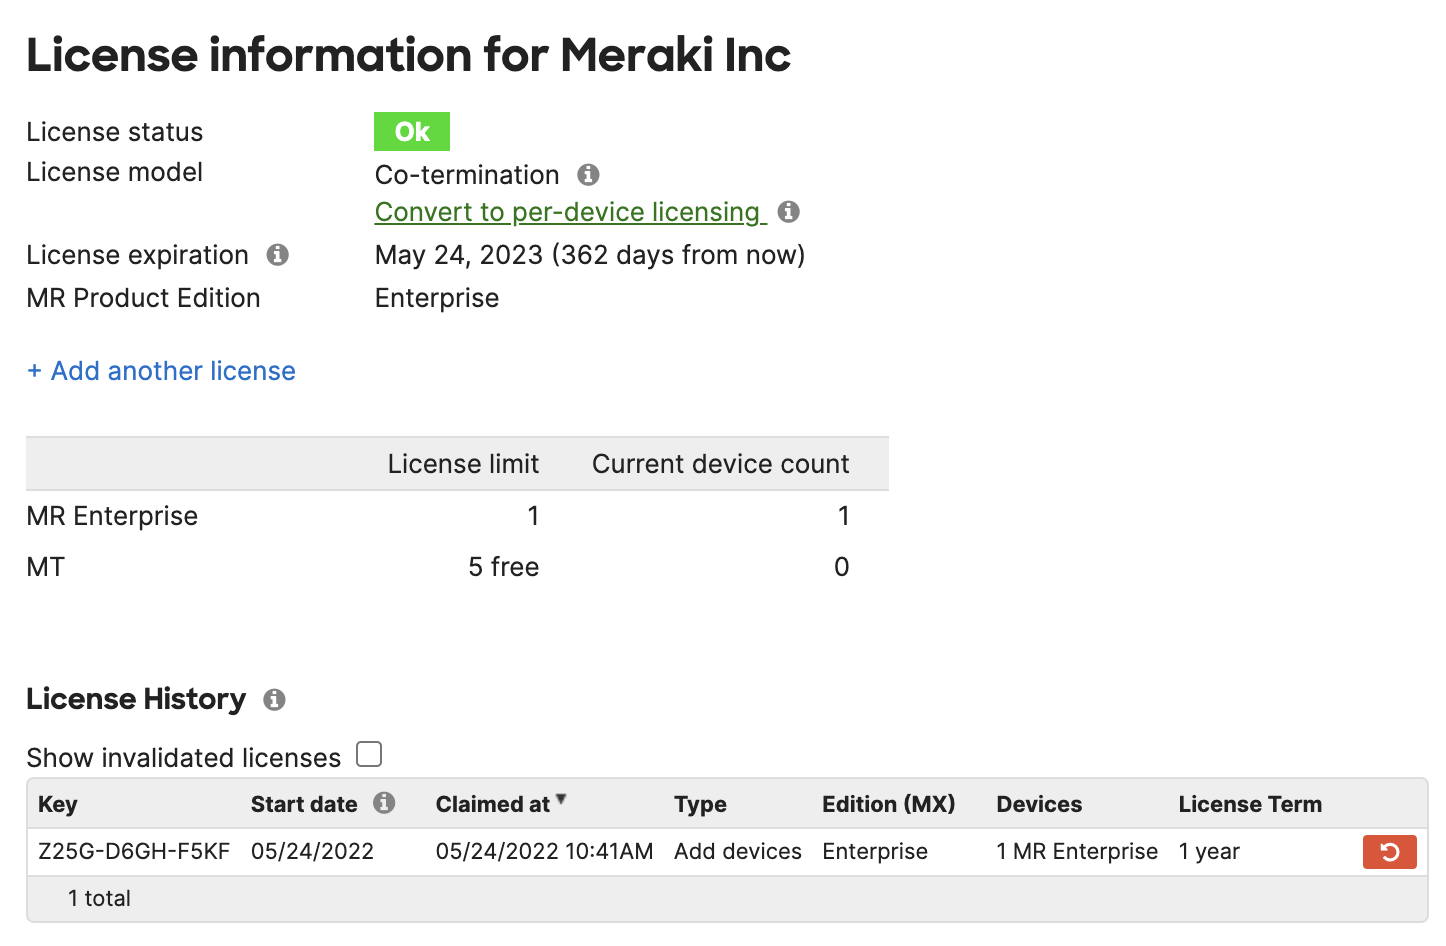The image size is (1446, 946).
Task: Toggle Show invalidated licenses checkbox
Action: click(369, 754)
